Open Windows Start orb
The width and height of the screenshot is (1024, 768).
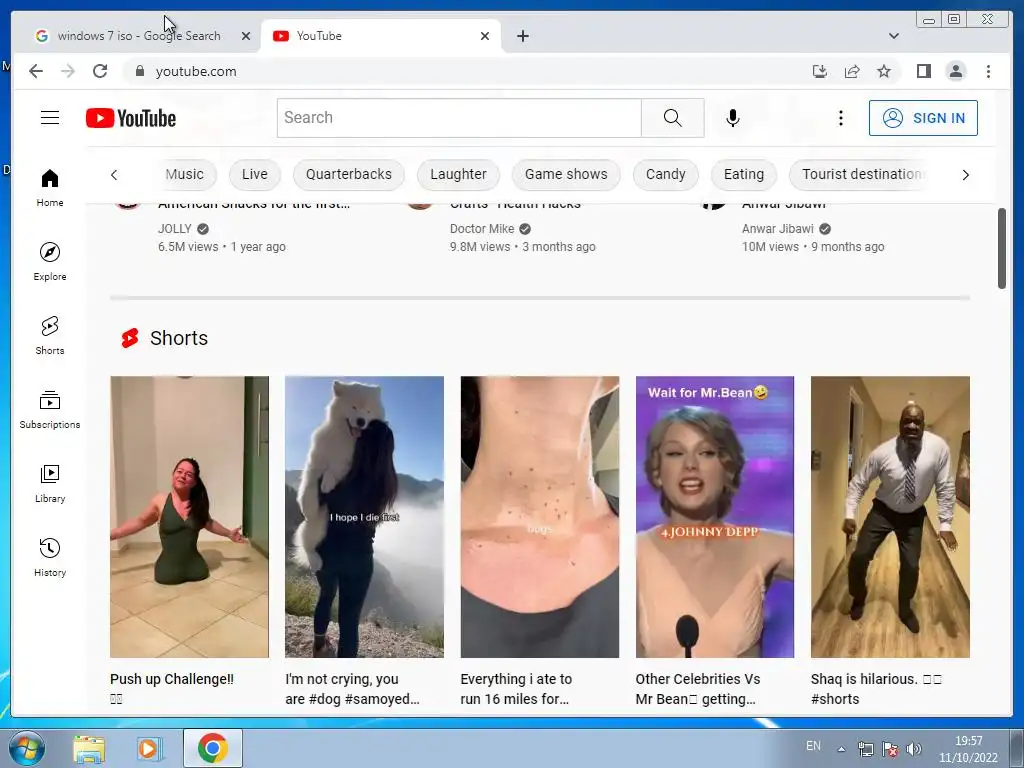tap(27, 748)
